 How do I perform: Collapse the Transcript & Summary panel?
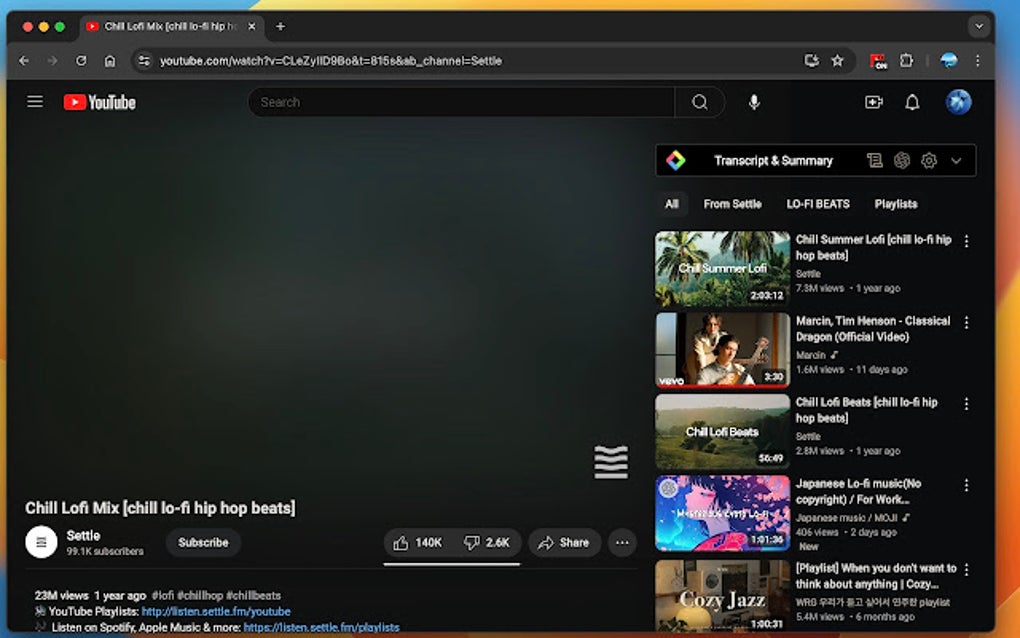pyautogui.click(x=954, y=160)
